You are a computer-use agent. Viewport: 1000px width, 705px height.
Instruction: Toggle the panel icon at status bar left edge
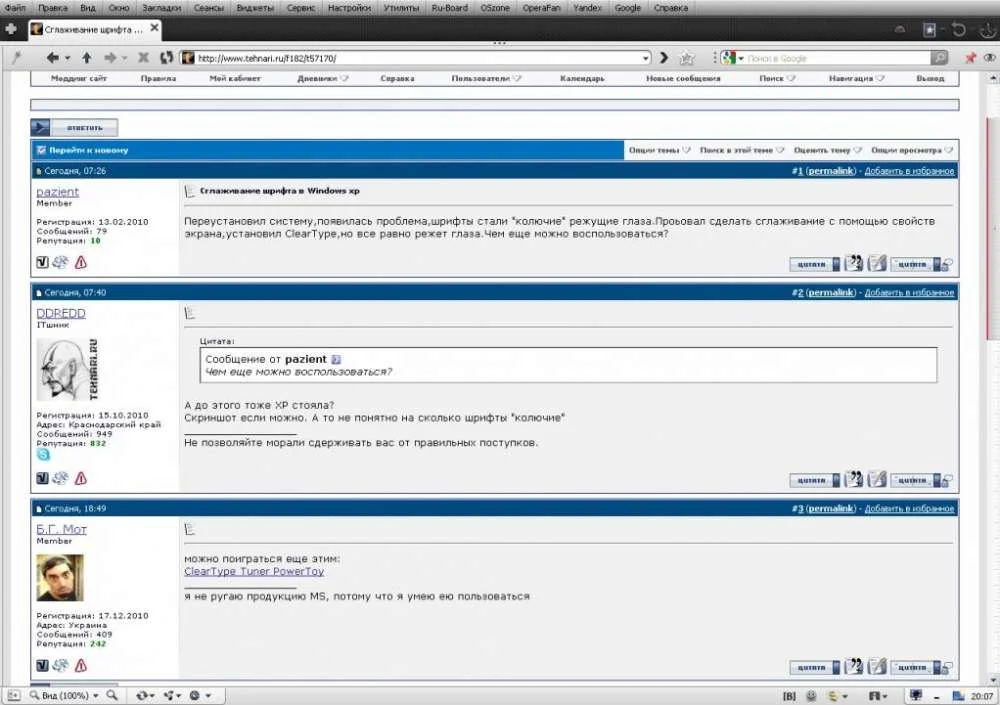[x=13, y=695]
